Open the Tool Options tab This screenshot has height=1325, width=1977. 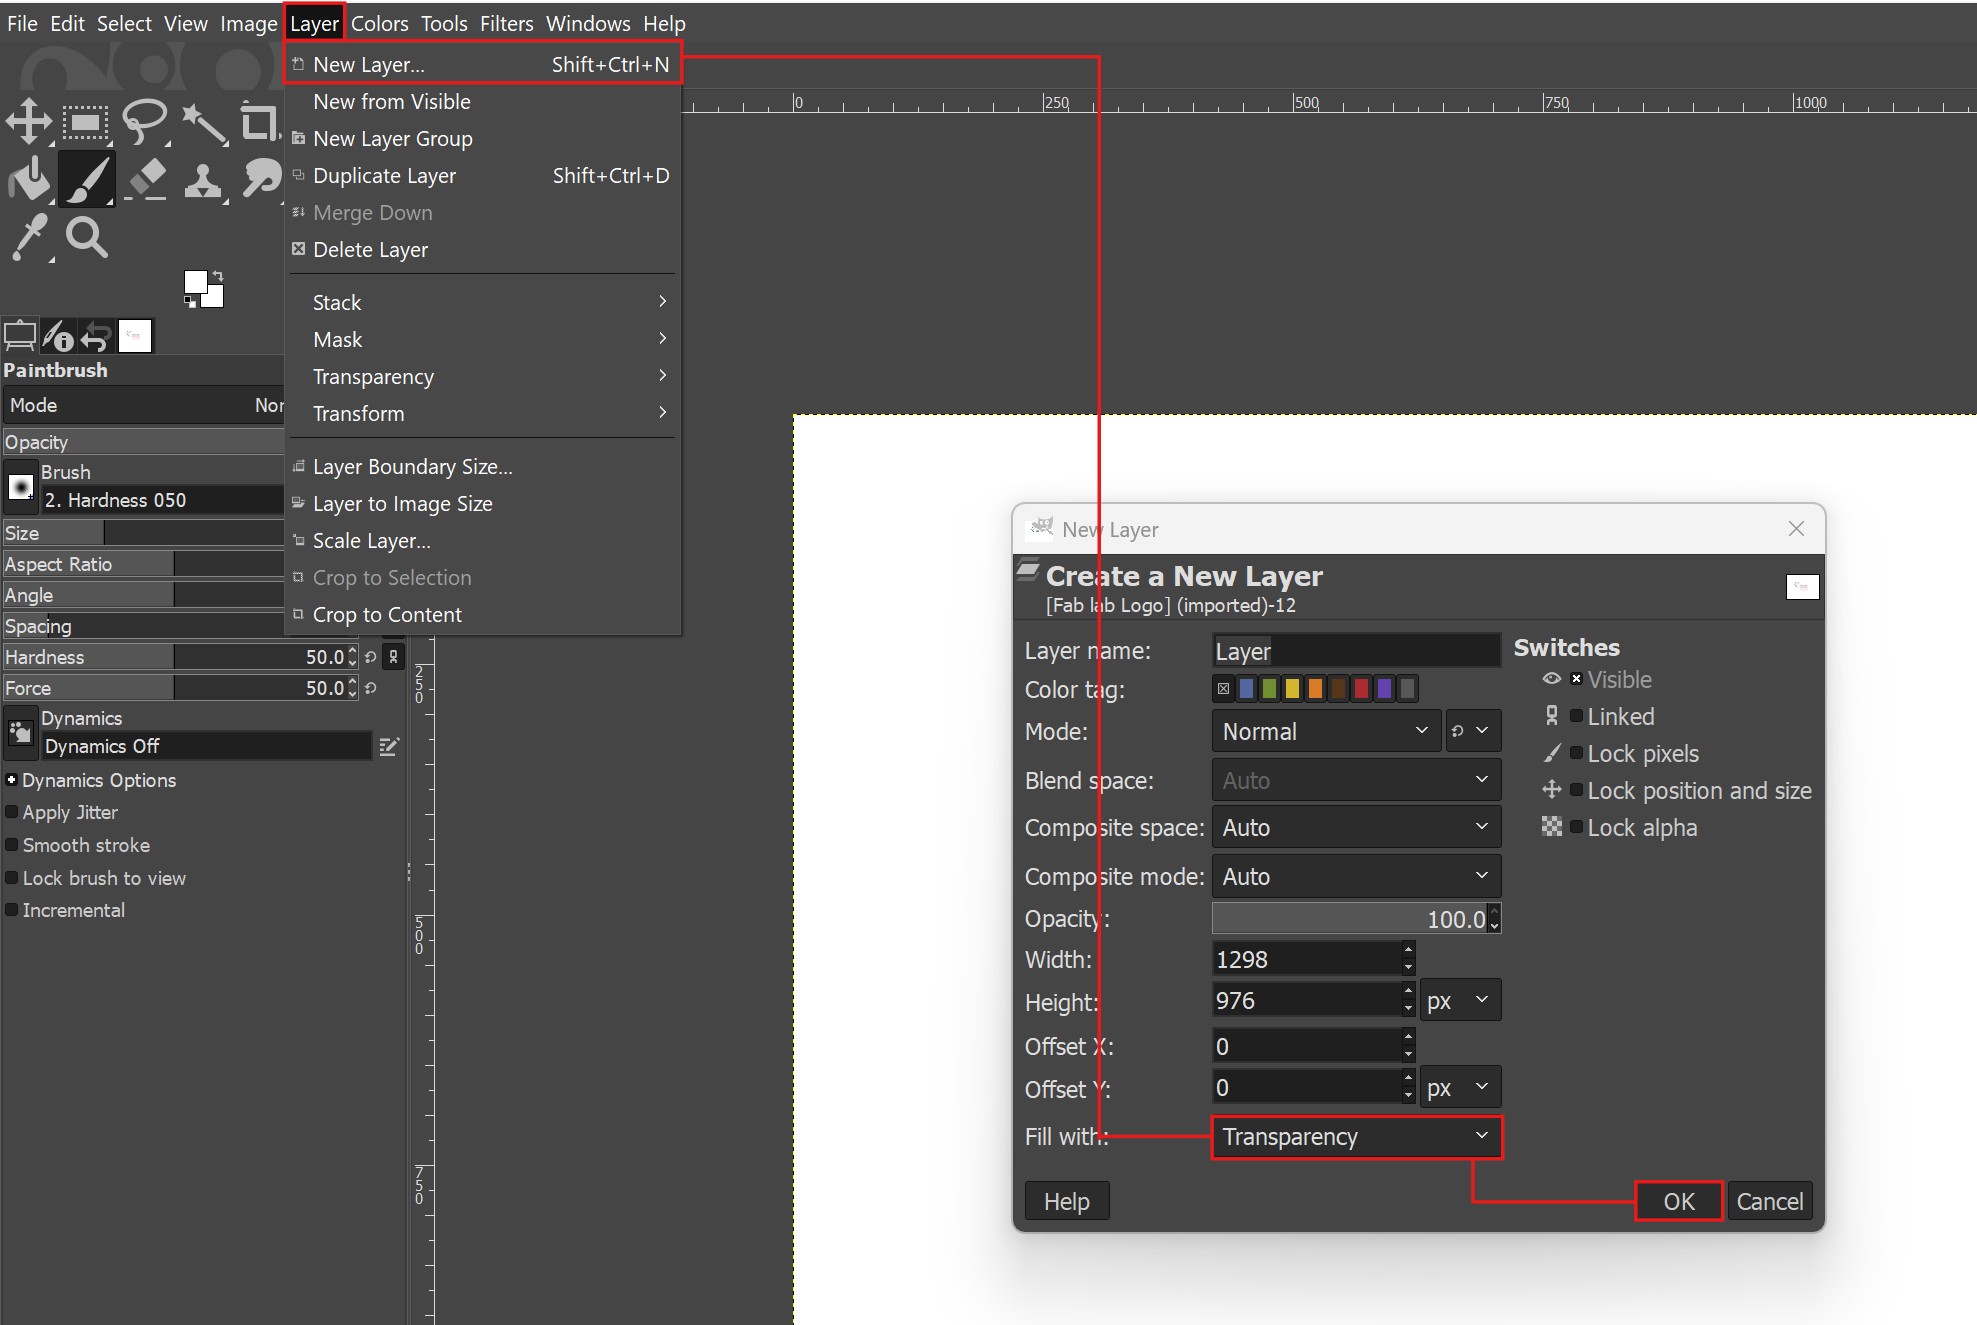(20, 336)
